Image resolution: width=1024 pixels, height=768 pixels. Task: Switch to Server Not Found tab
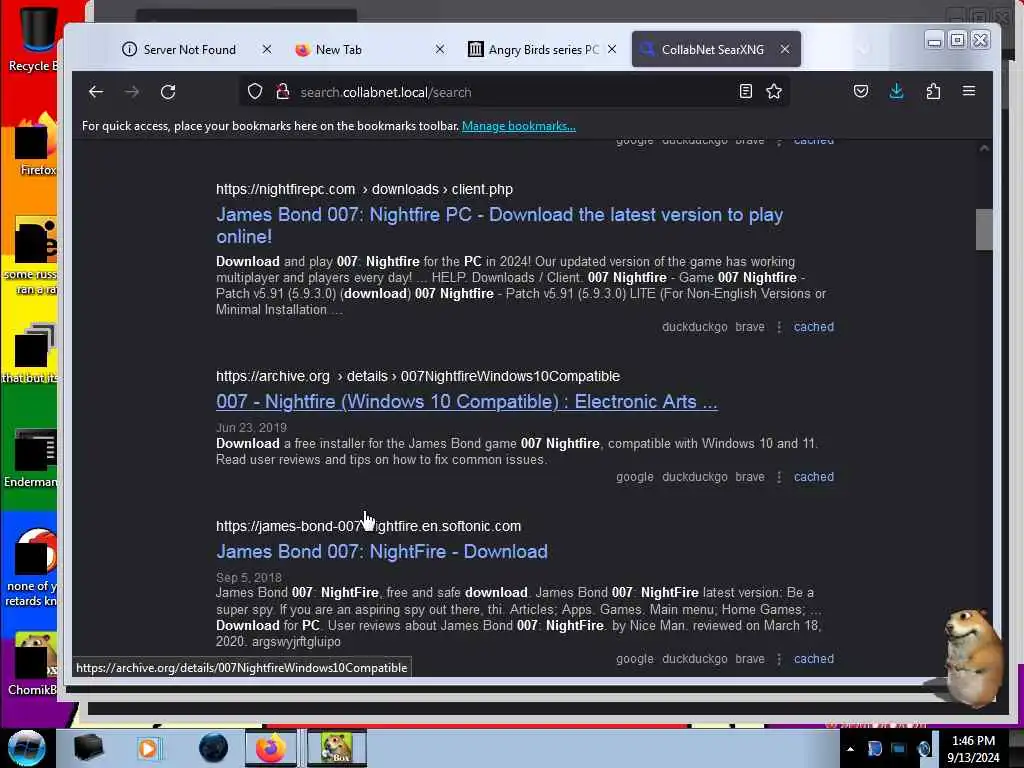tap(189, 50)
